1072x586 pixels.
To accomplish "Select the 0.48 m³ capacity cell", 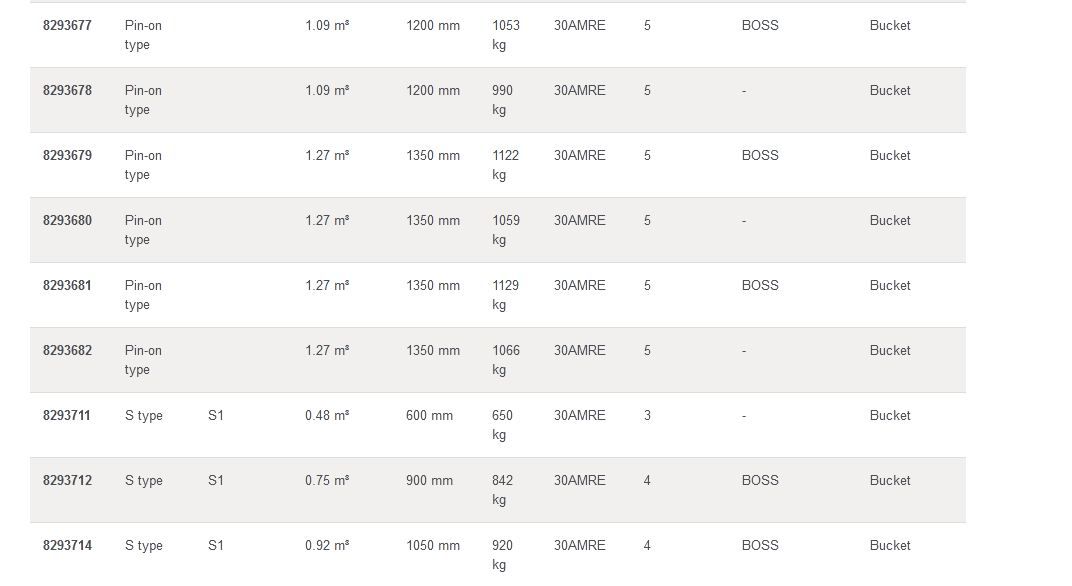I will tap(327, 416).
